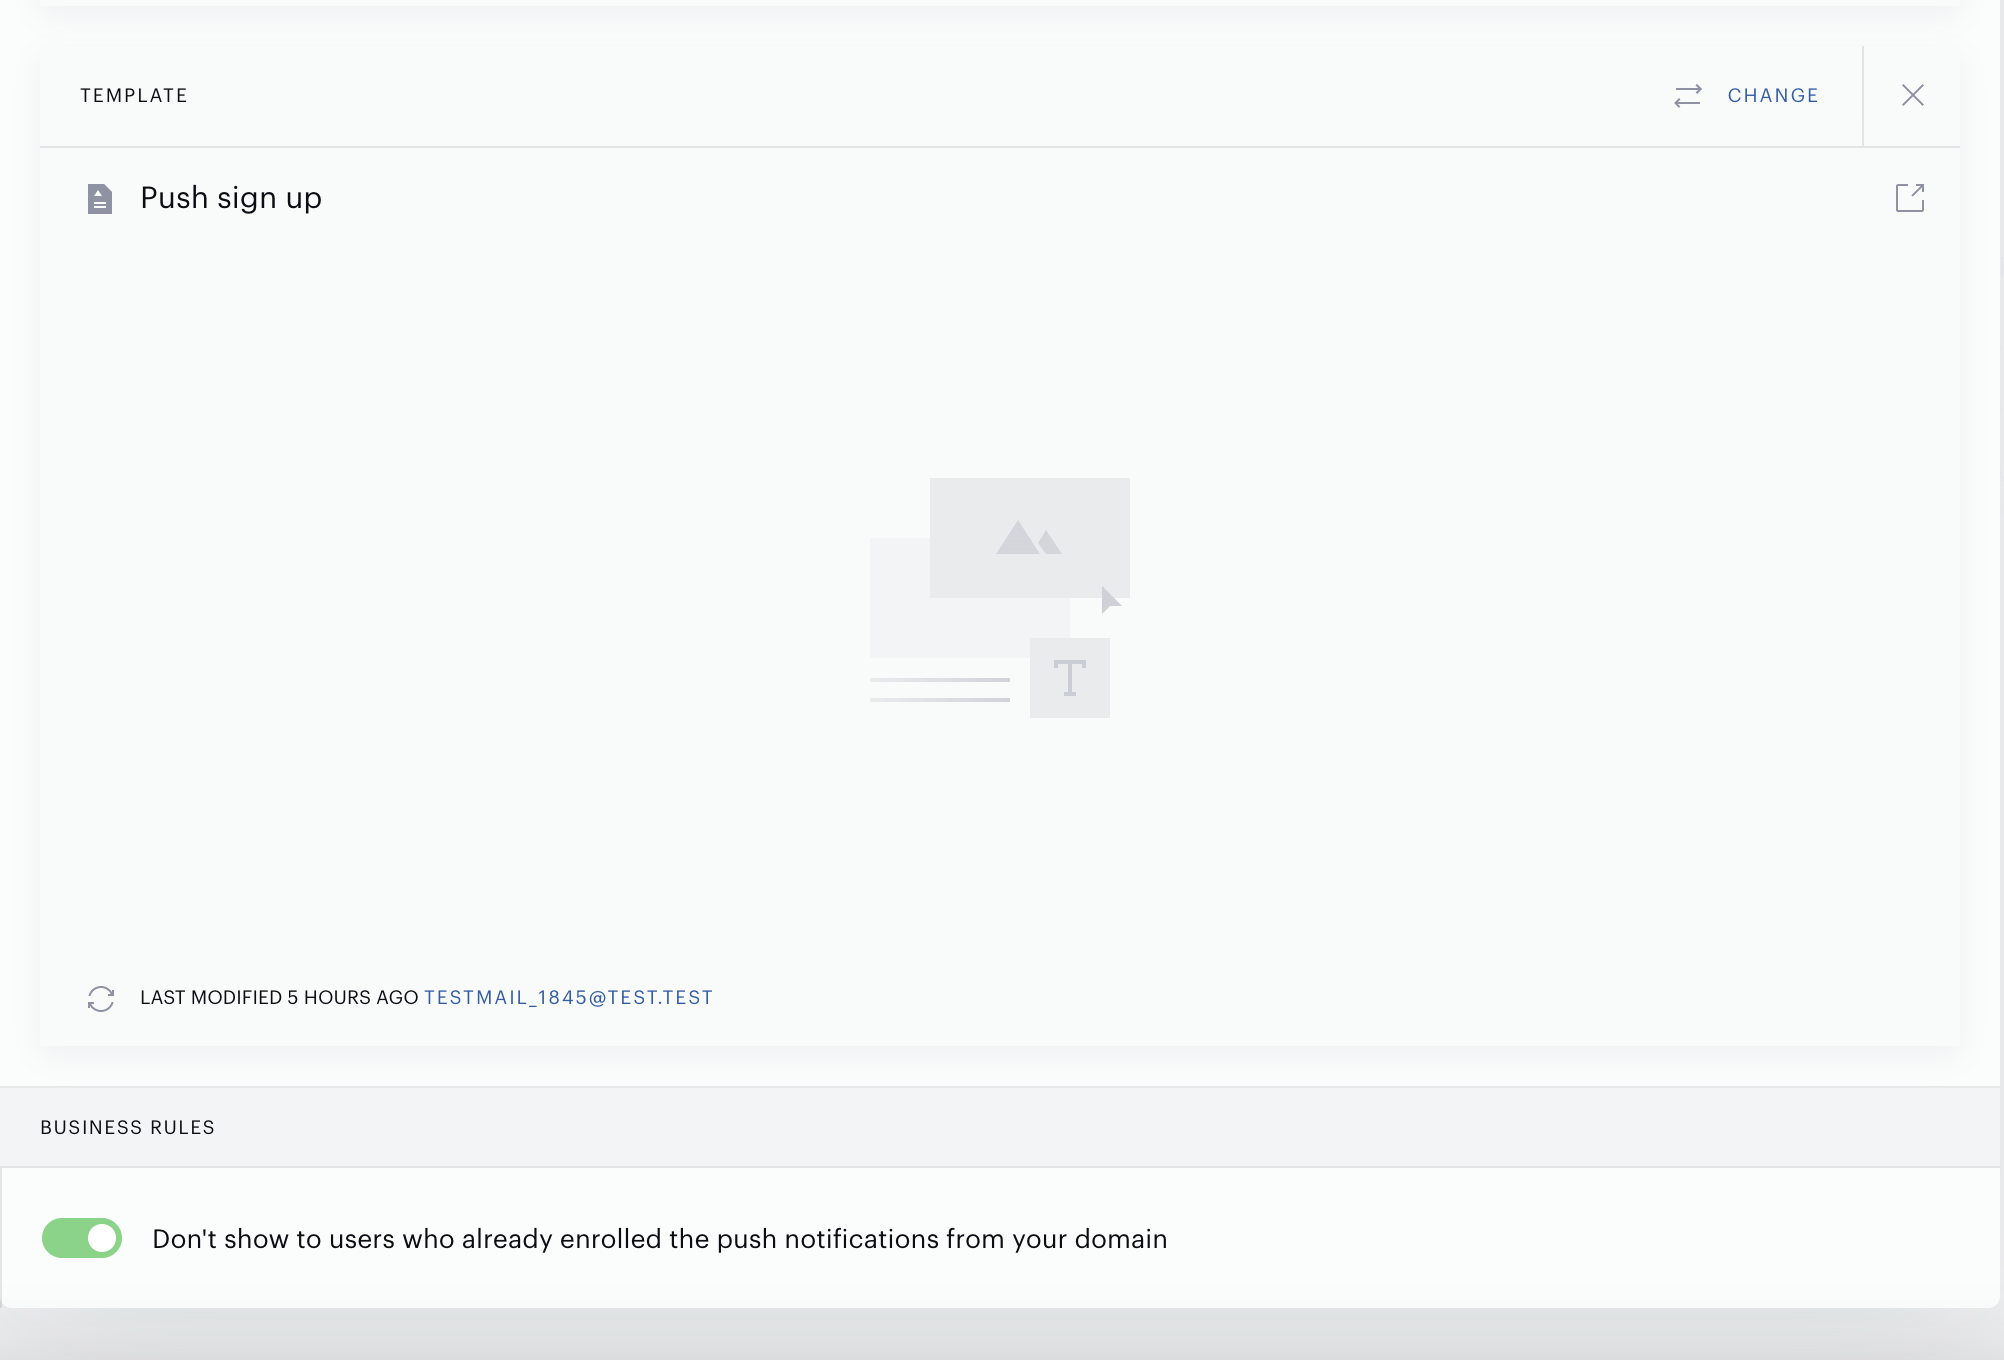This screenshot has height=1360, width=2004.
Task: Click the gray bar below the business rules
Action: (1000, 1335)
